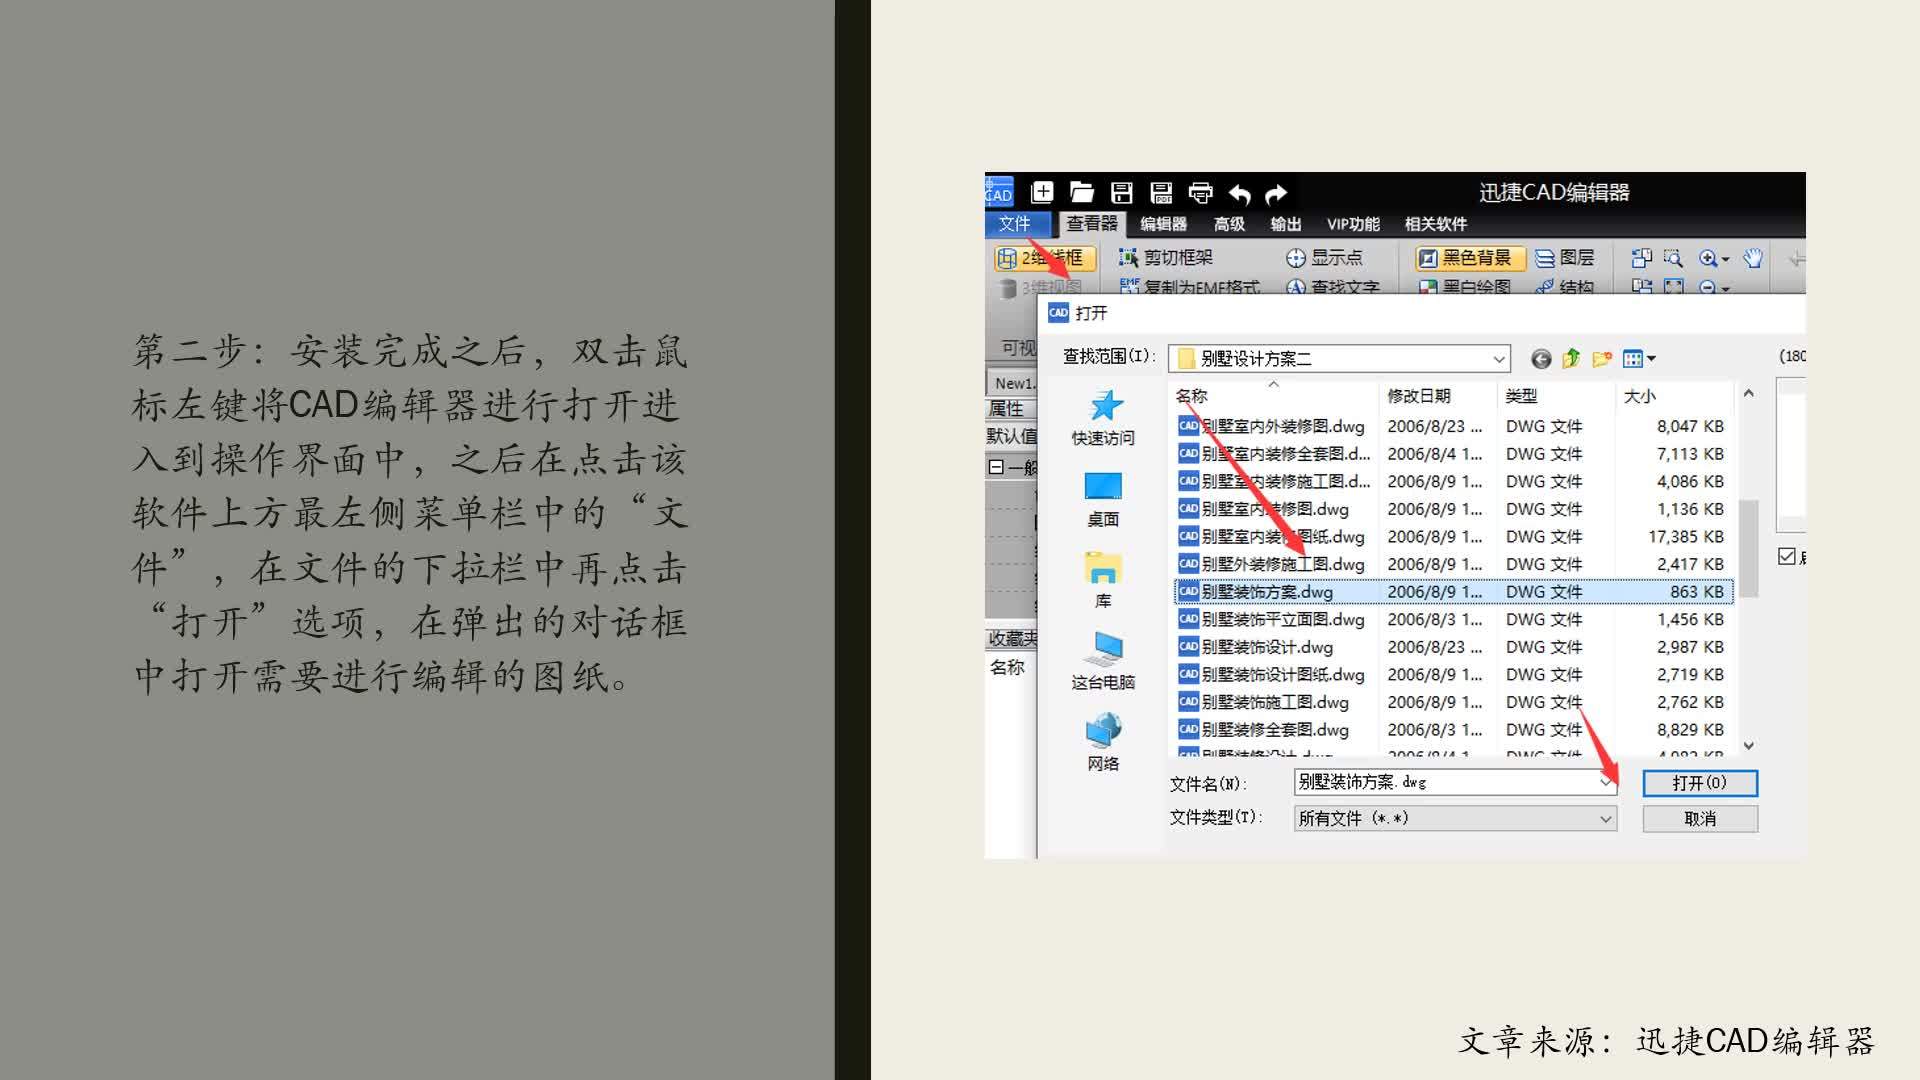Click the undo arrow icon

[1240, 193]
